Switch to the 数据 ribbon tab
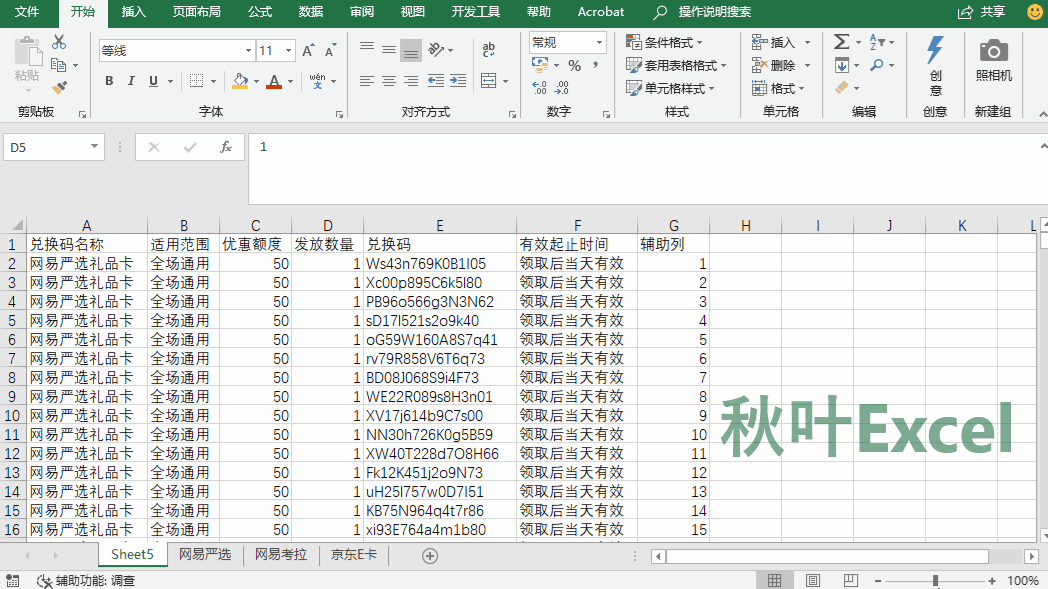The image size is (1048, 589). (x=311, y=12)
